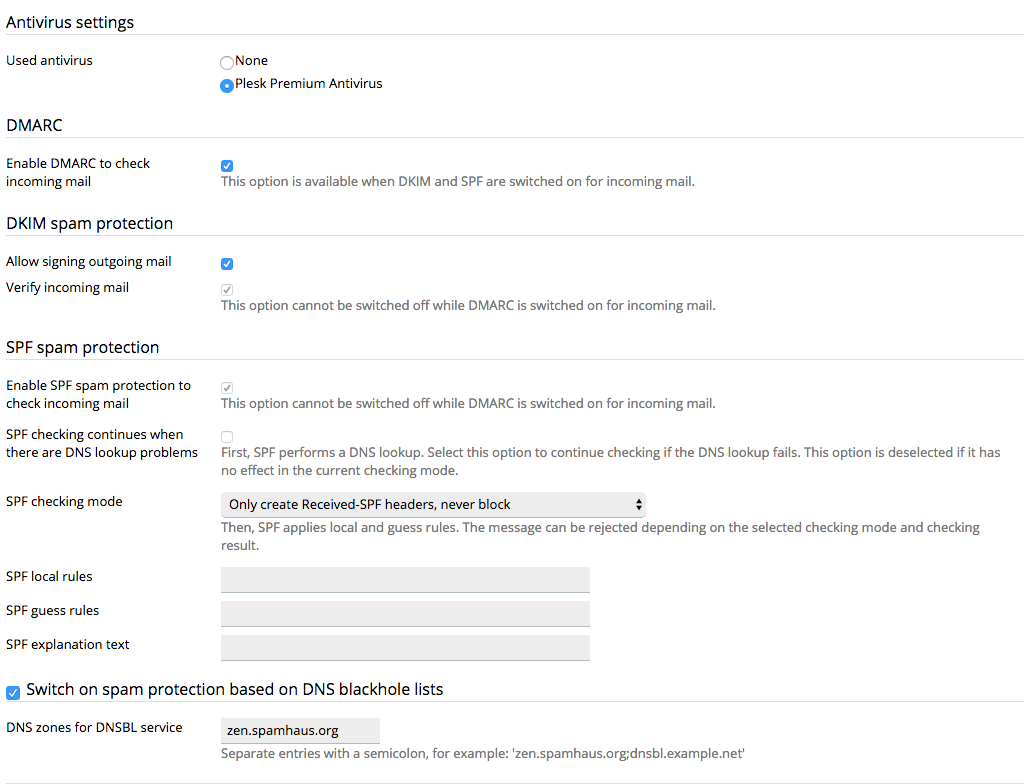Uncheck spam protection based on DNS blackhole lists

tap(13, 692)
